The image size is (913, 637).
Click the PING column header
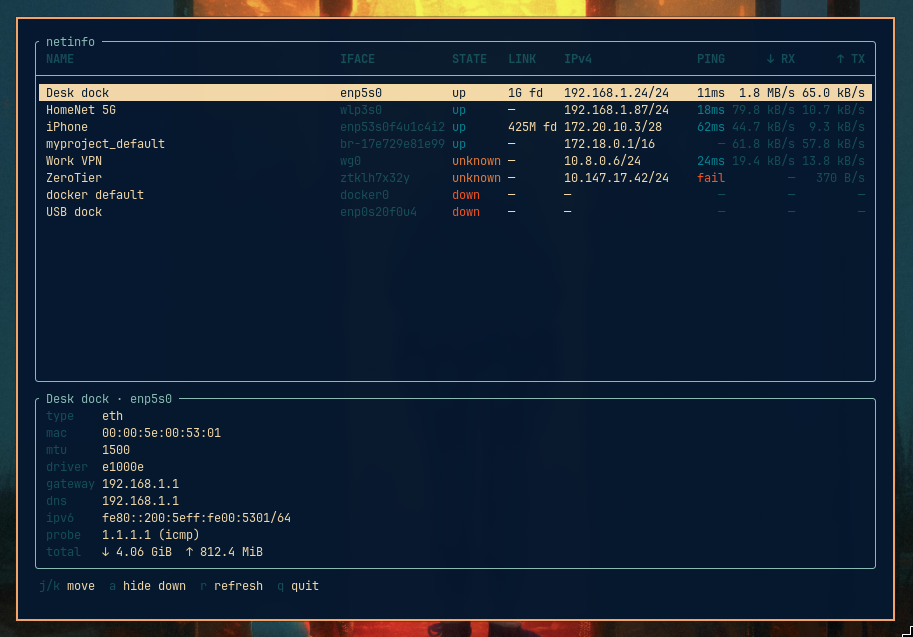[x=711, y=59]
